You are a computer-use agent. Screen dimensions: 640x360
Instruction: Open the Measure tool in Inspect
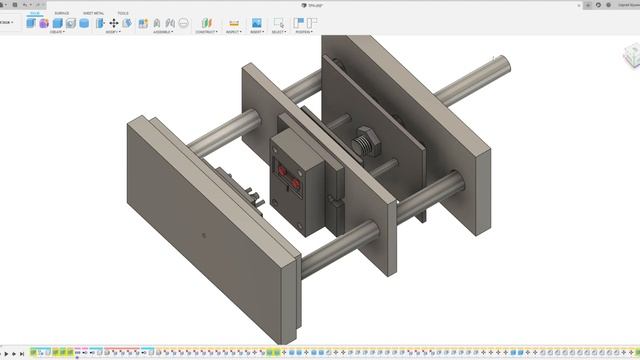(x=234, y=23)
